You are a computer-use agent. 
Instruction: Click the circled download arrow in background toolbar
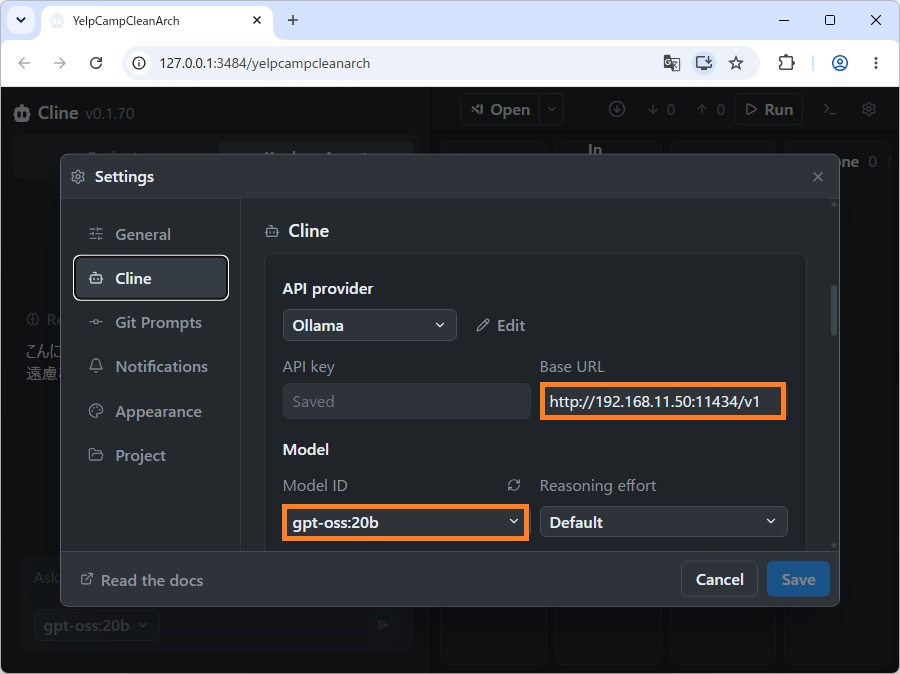616,109
